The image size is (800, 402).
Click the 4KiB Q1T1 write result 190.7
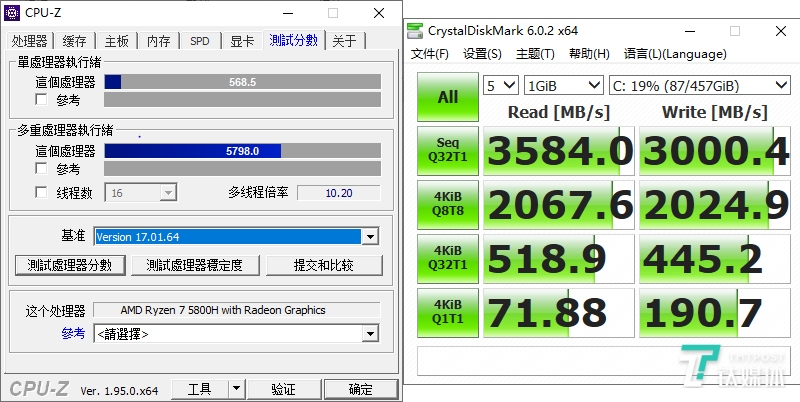(715, 313)
